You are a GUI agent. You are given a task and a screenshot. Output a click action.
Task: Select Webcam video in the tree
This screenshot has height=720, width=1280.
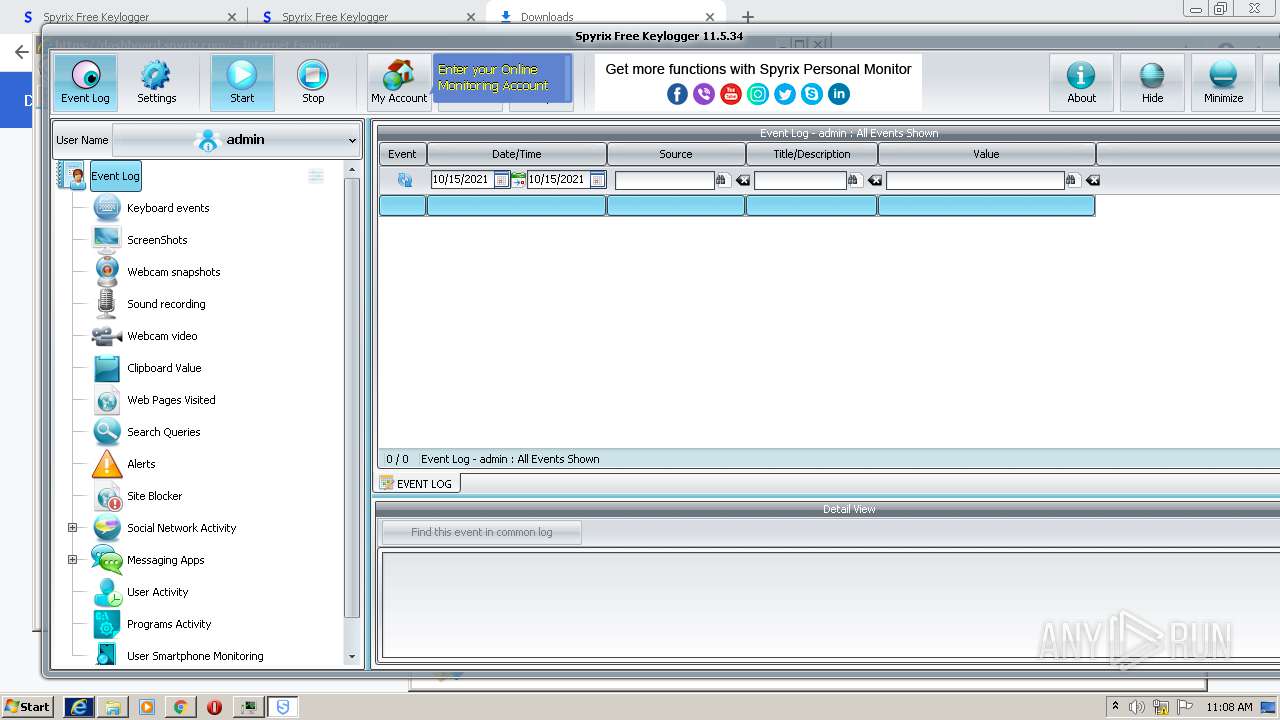point(162,336)
